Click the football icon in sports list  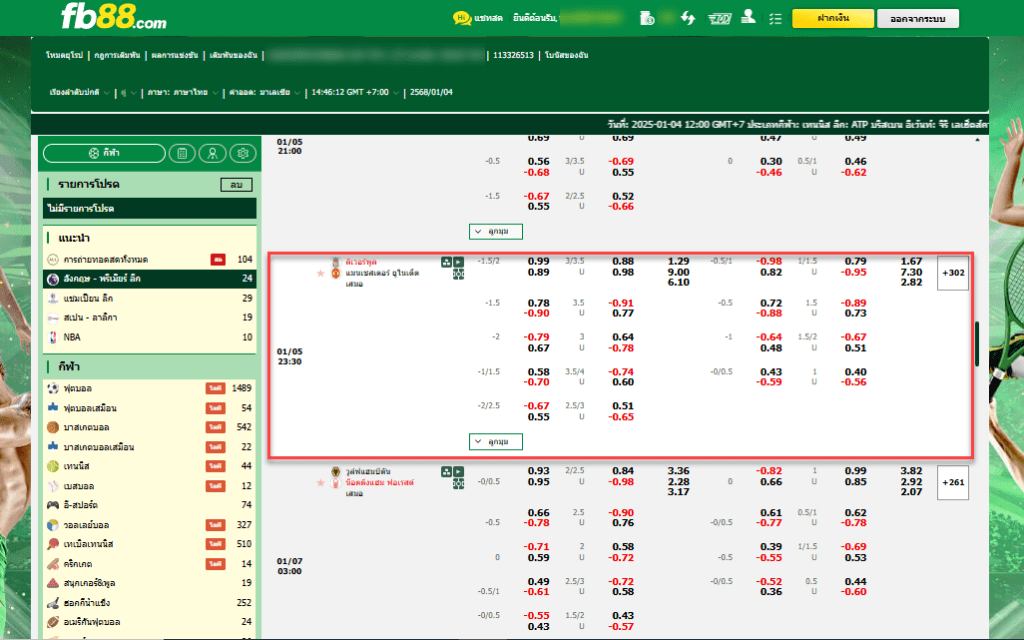click(53, 388)
